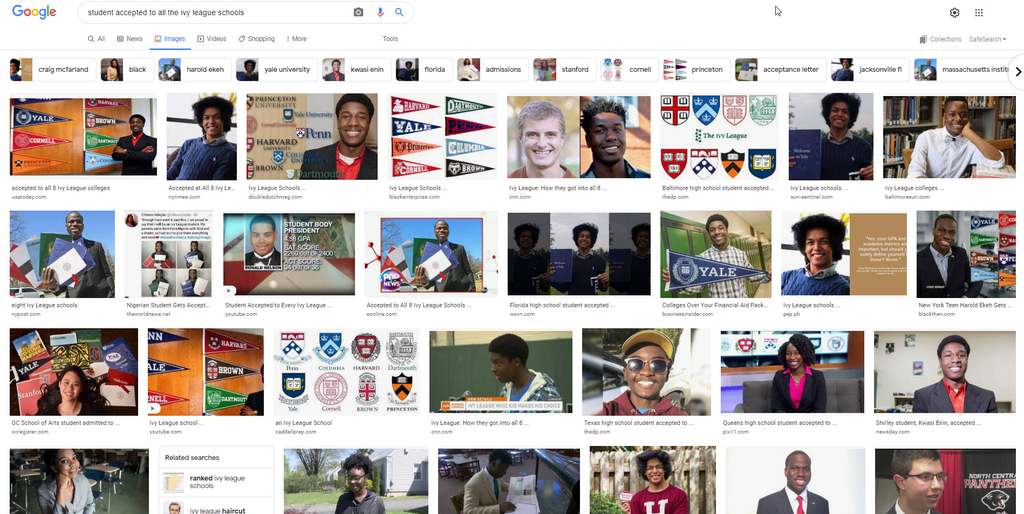Search by image using camera icon
This screenshot has width=1024, height=514.
click(358, 12)
